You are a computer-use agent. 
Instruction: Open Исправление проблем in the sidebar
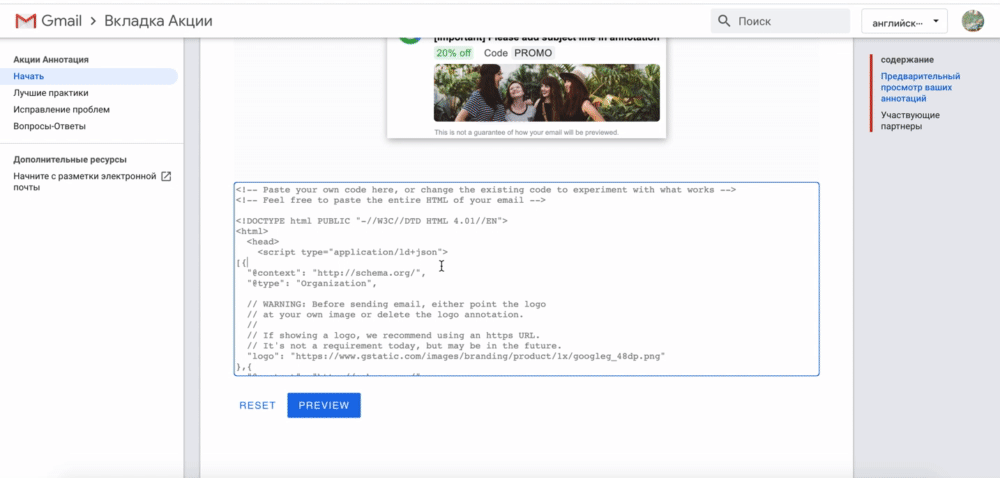coord(61,110)
